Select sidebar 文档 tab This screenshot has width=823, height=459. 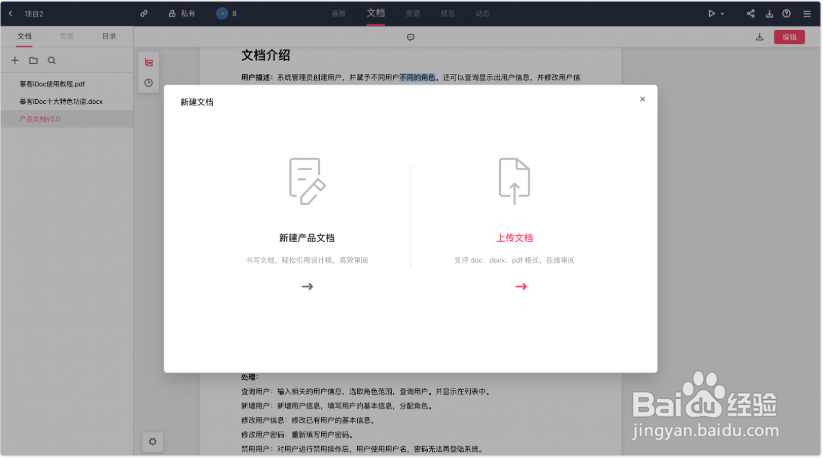[x=24, y=36]
